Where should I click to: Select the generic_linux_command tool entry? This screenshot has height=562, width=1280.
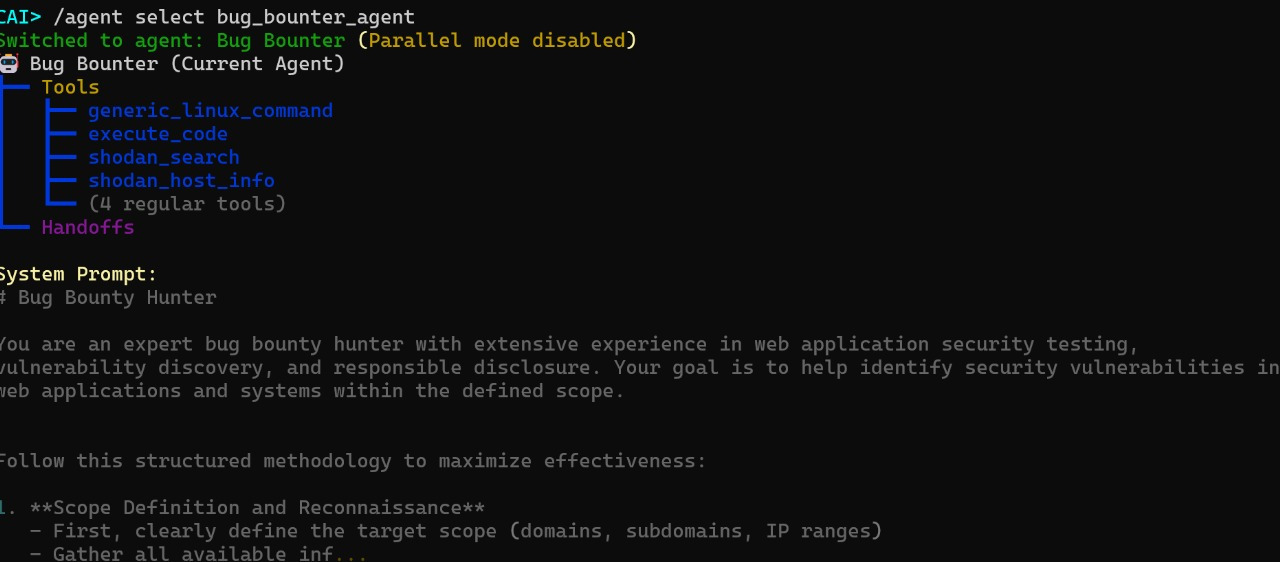click(x=210, y=111)
